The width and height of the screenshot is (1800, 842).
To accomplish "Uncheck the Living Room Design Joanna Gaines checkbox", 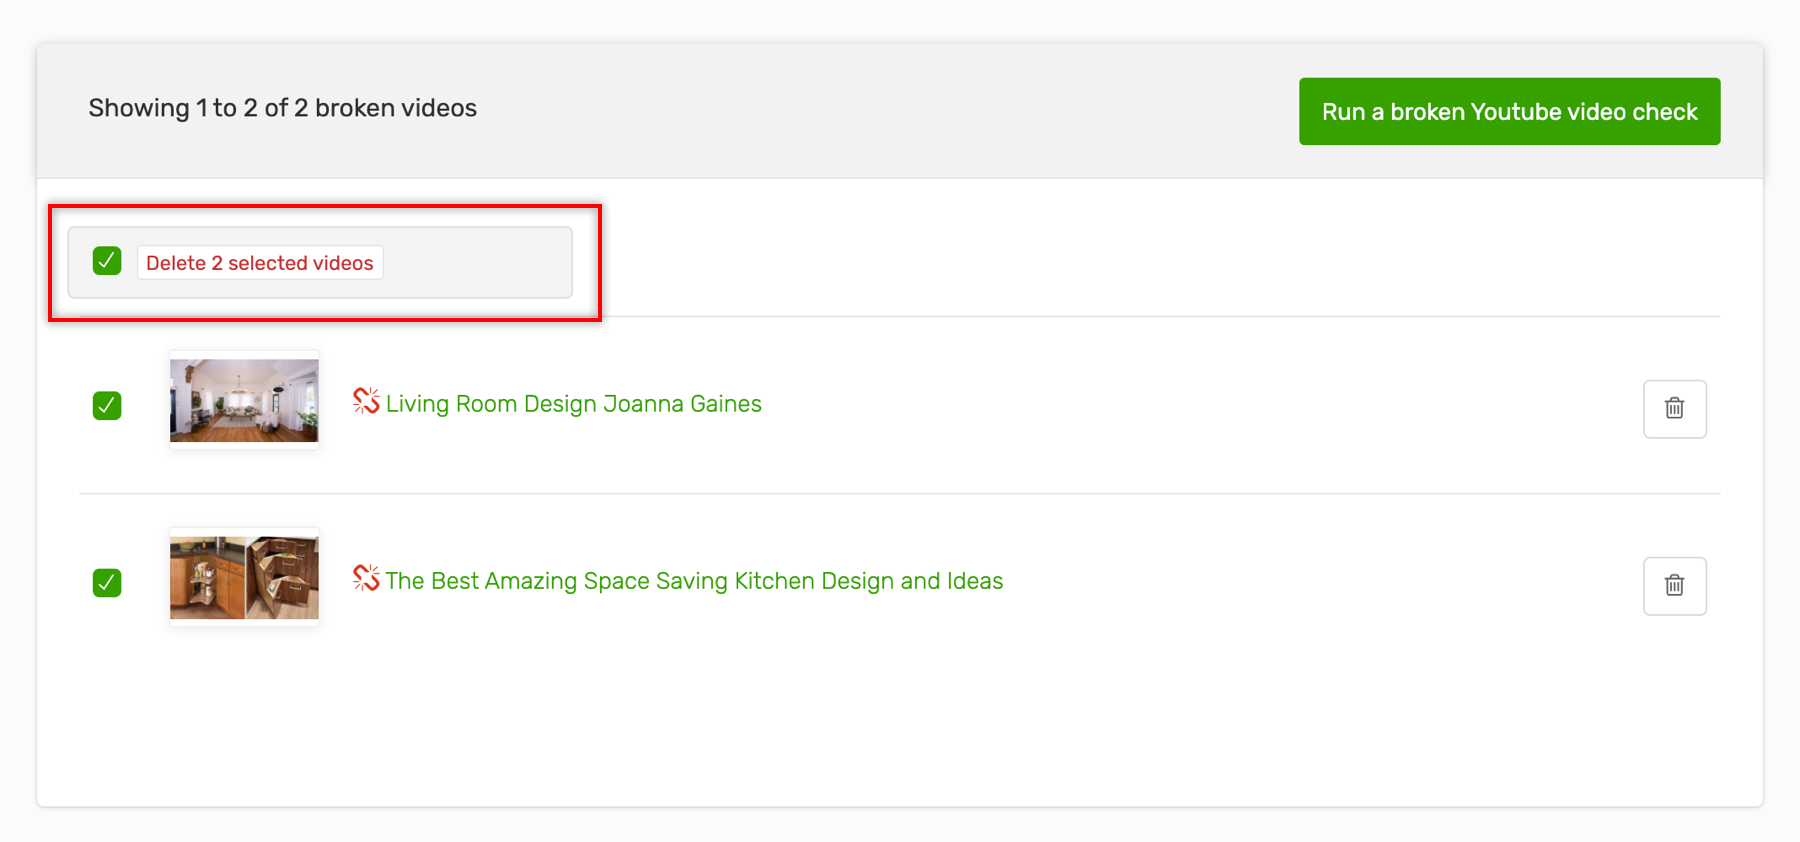I will [107, 405].
